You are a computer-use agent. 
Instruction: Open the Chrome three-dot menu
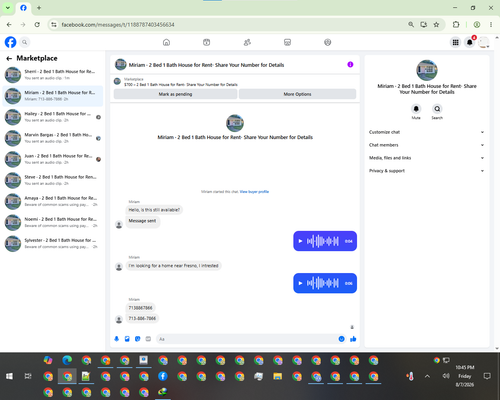491,25
